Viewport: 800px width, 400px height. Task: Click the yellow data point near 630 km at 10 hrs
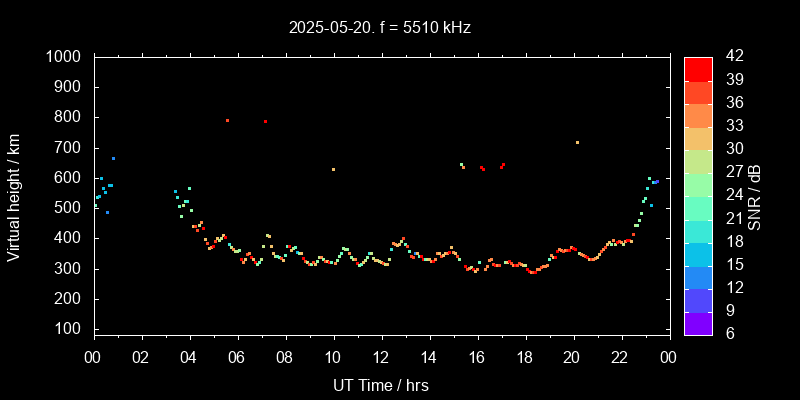333,169
